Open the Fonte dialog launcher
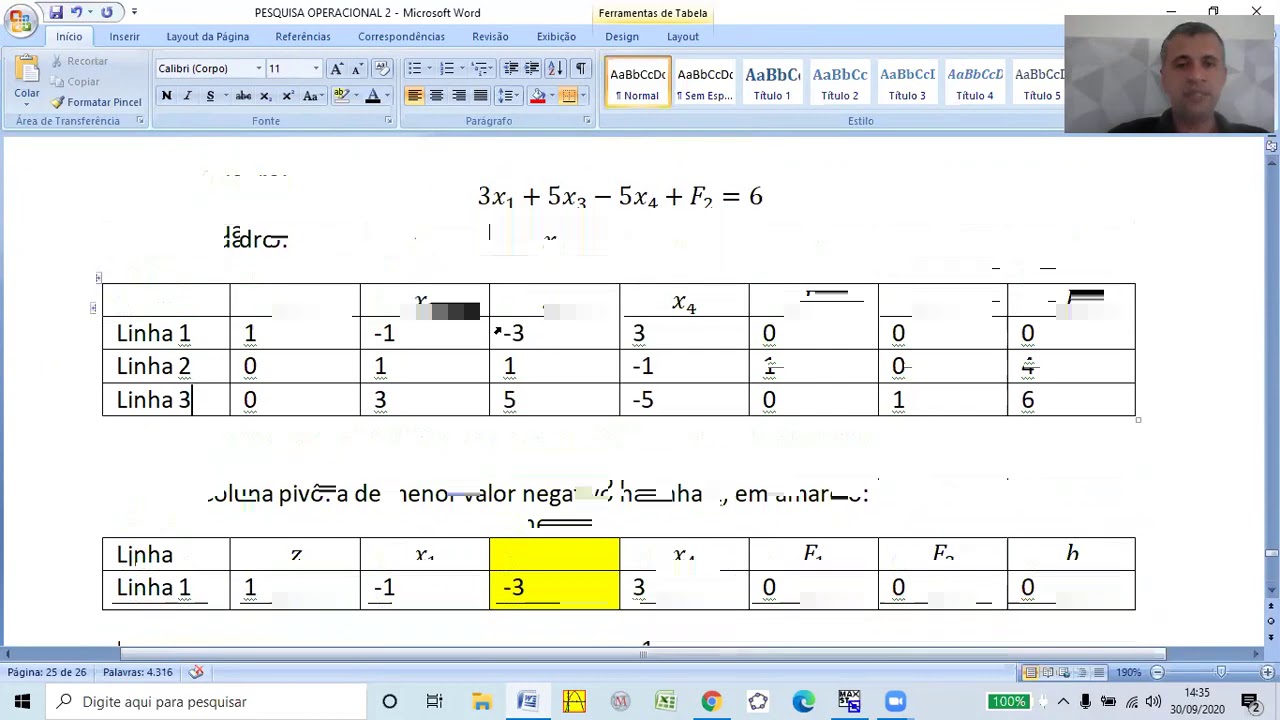 tap(388, 121)
